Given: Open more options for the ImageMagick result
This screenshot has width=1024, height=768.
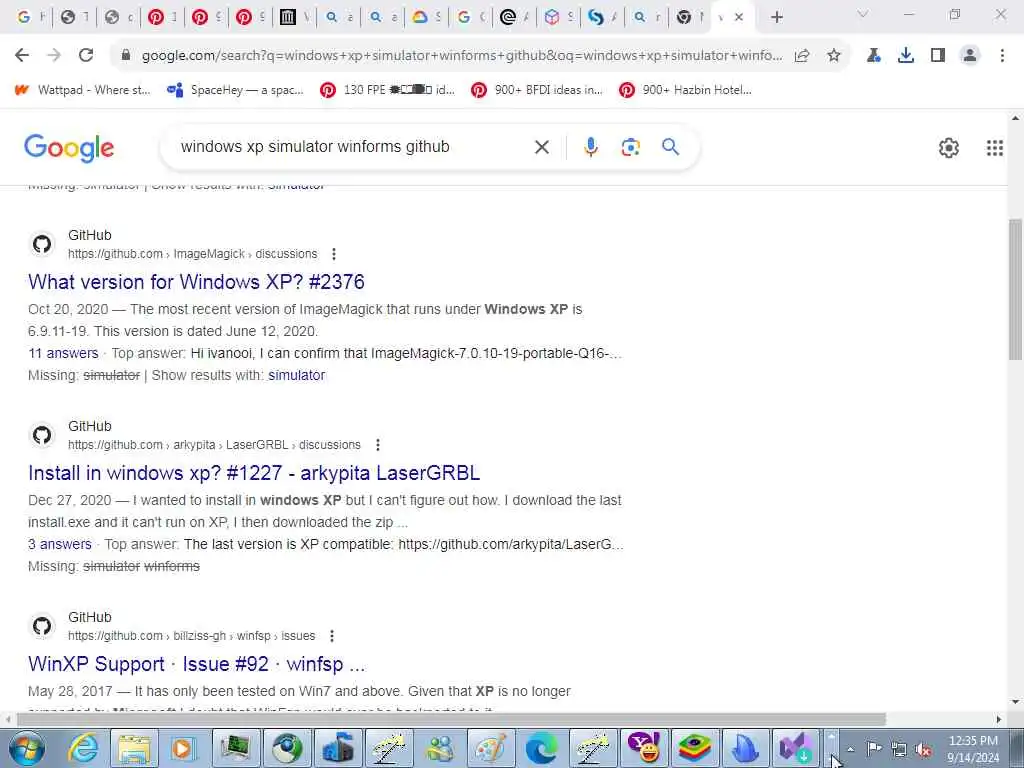Looking at the screenshot, I should click(334, 254).
